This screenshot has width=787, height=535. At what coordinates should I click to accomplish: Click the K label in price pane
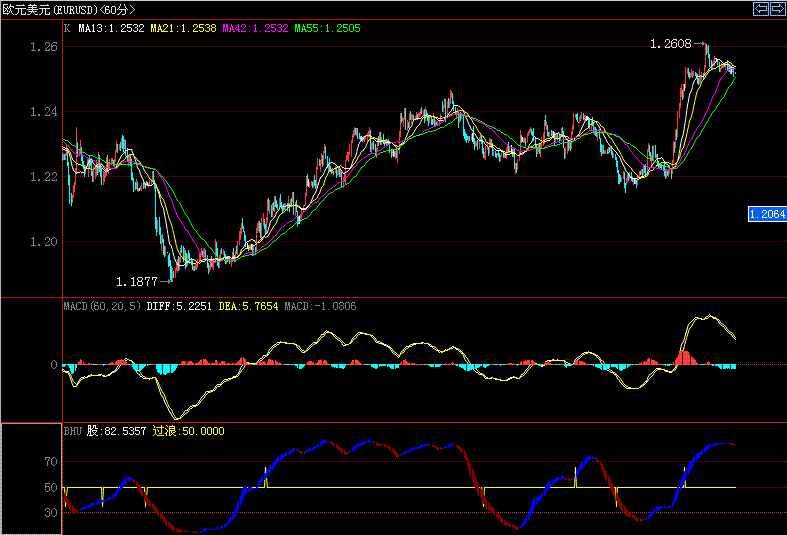pyautogui.click(x=67, y=28)
